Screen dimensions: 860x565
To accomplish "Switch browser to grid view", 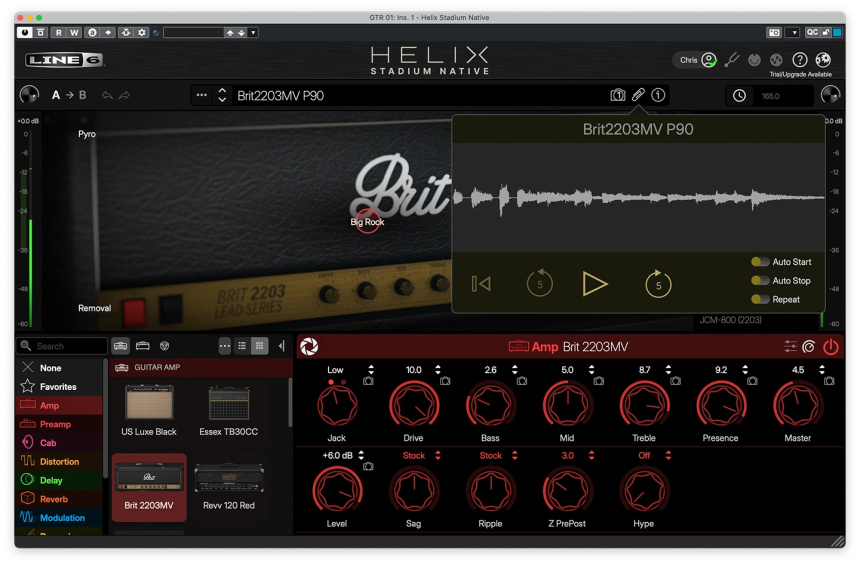I will pyautogui.click(x=259, y=346).
